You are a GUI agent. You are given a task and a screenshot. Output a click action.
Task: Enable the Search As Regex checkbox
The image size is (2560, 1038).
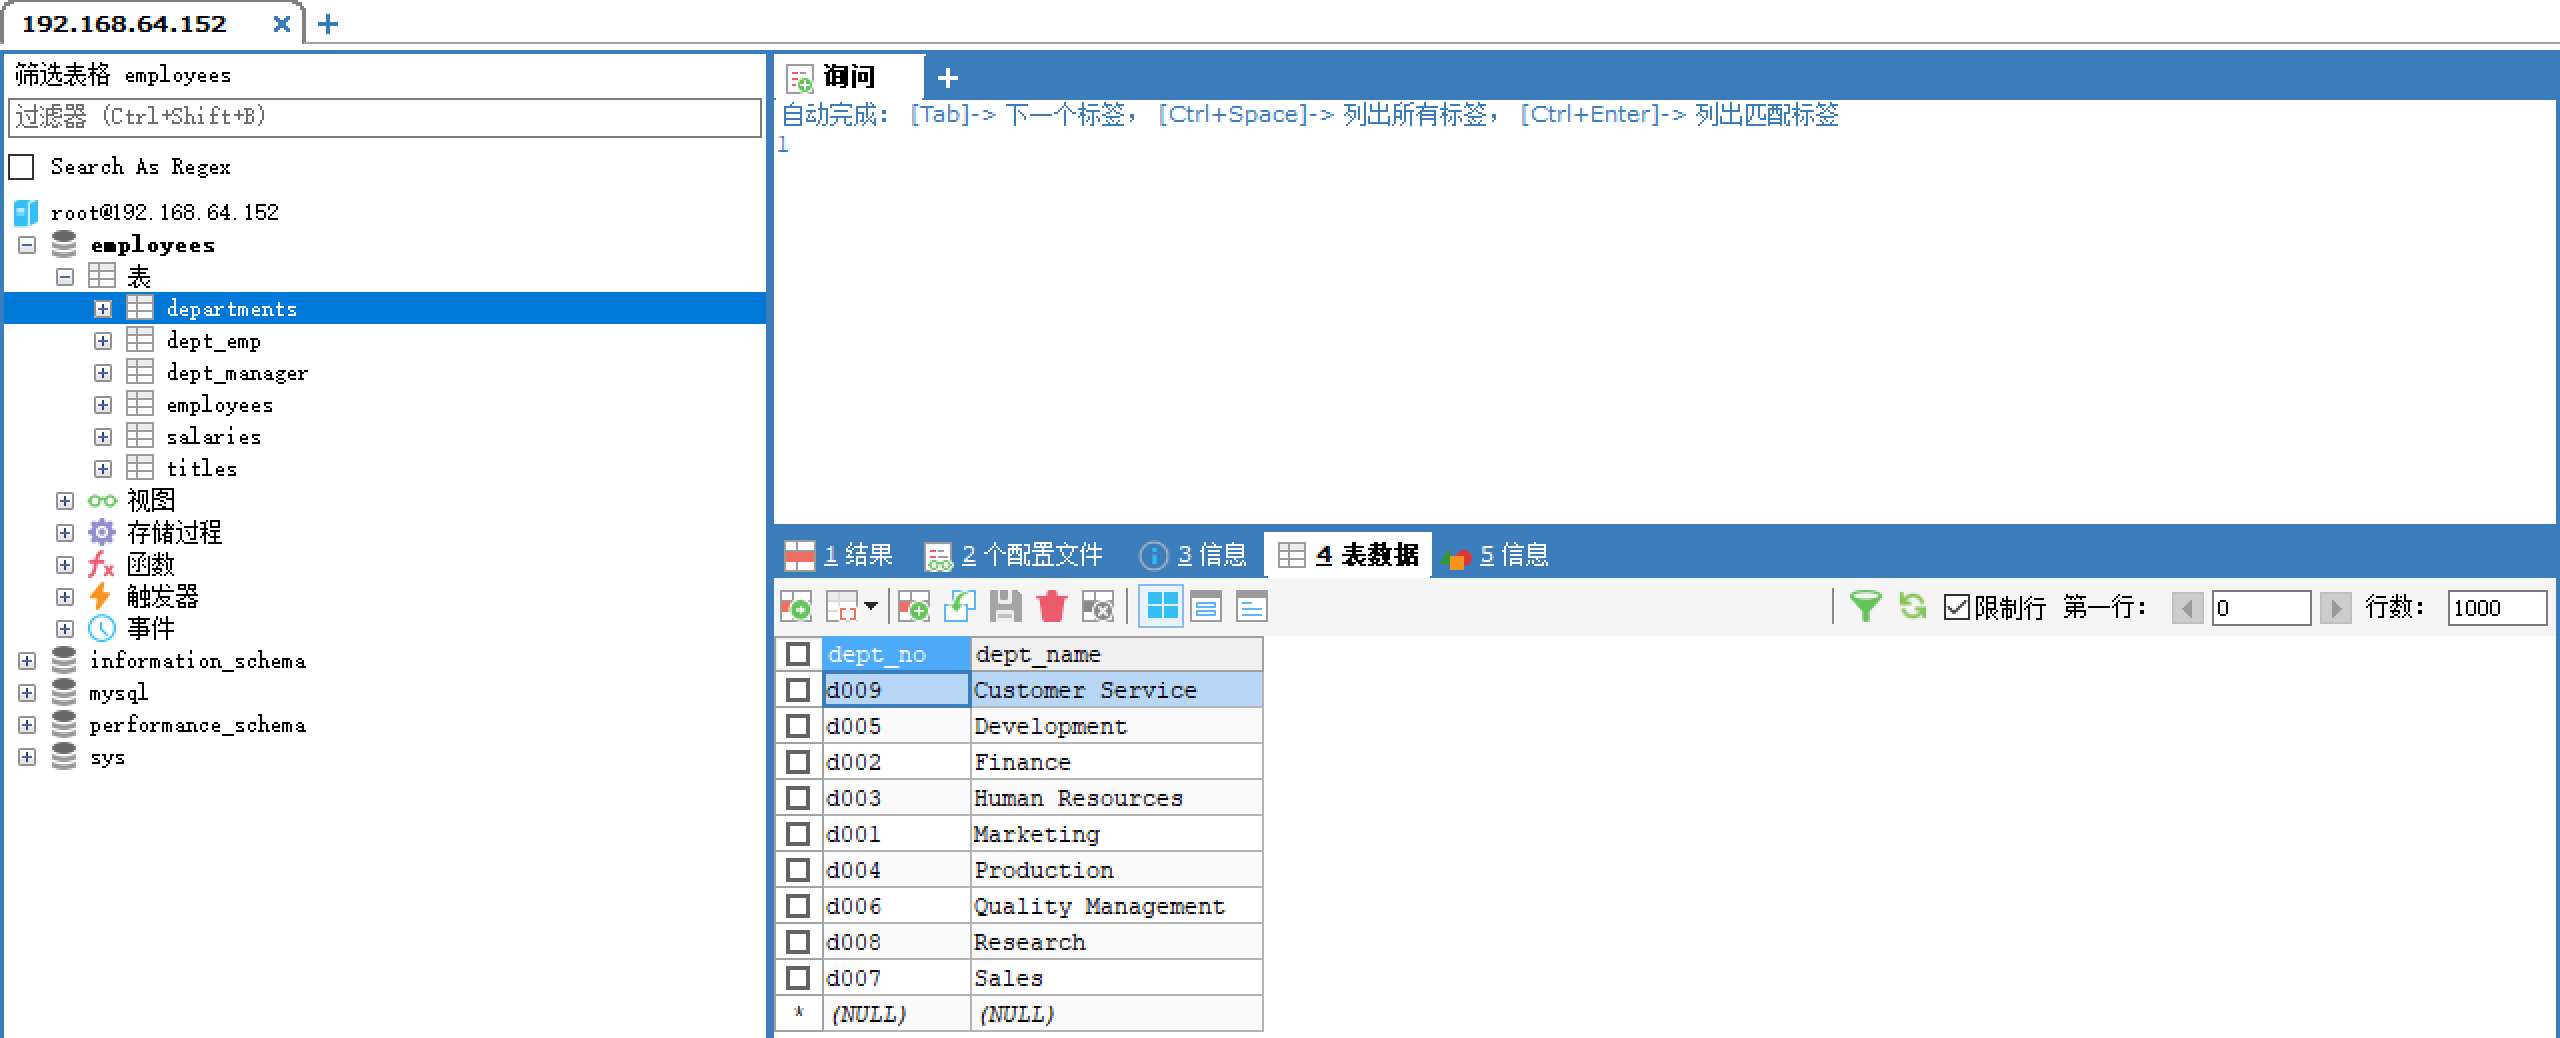21,167
